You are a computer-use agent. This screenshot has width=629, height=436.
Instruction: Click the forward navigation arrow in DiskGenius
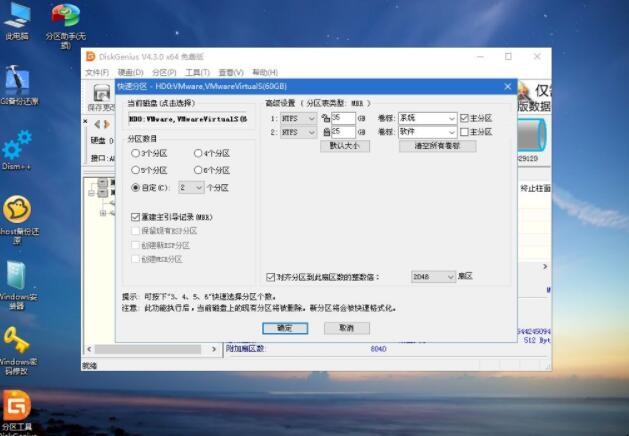click(107, 124)
